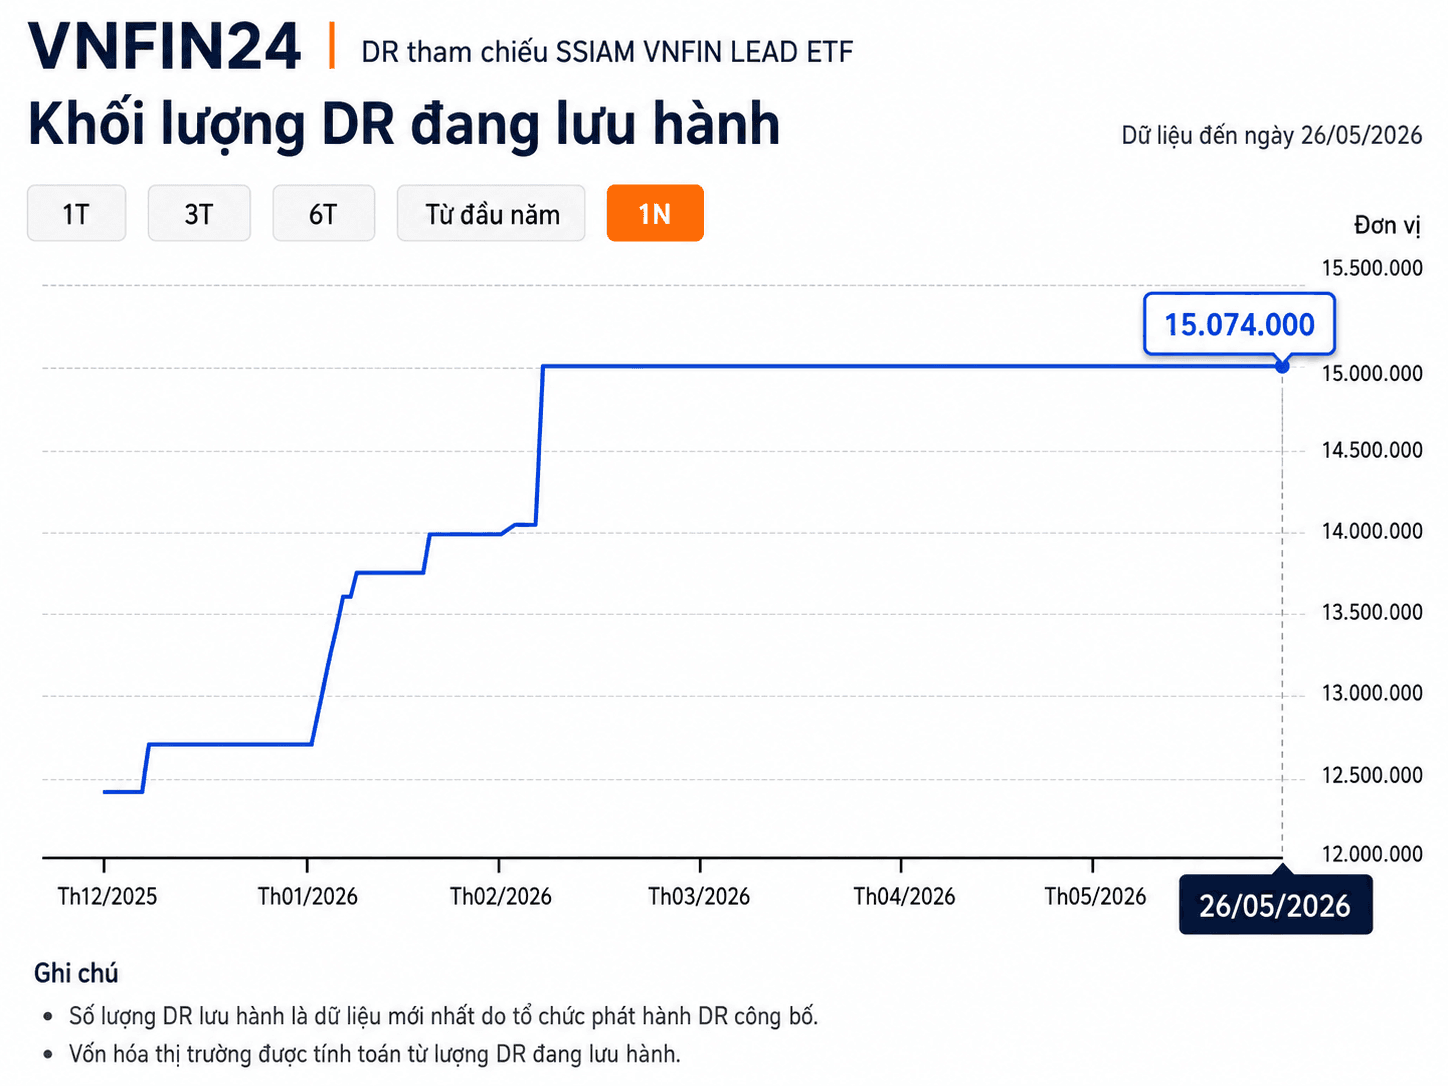Click the 26/05/2026 date label

1275,905
